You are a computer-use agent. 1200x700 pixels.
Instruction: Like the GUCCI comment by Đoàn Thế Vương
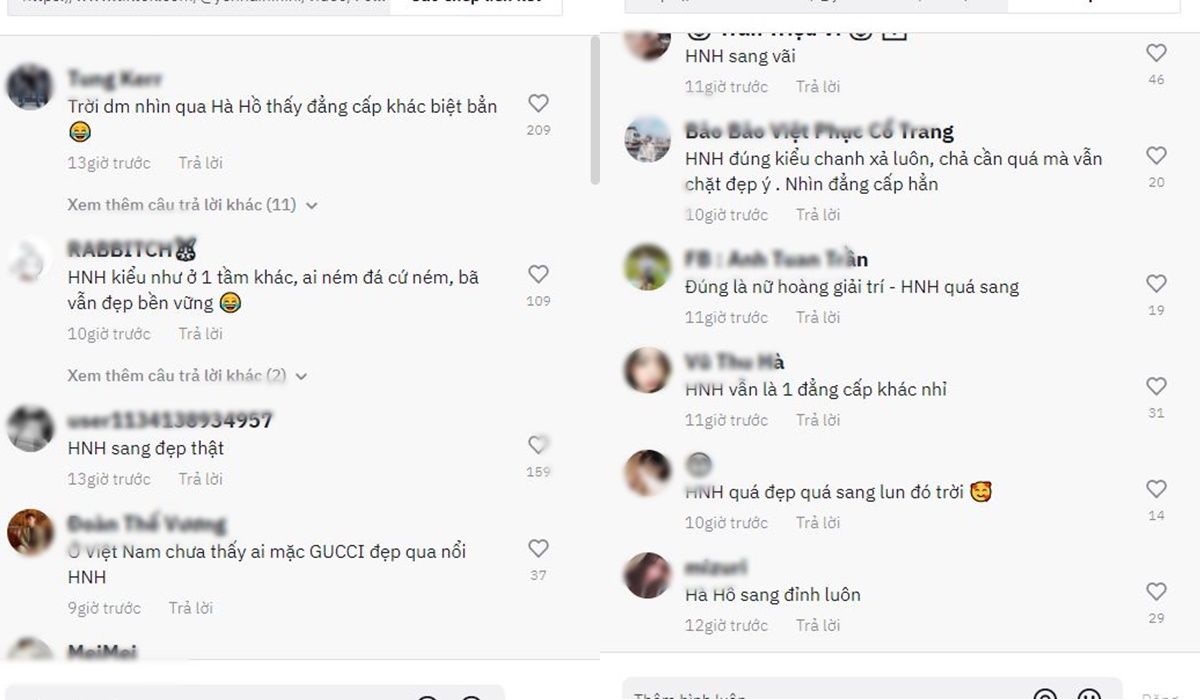(538, 548)
